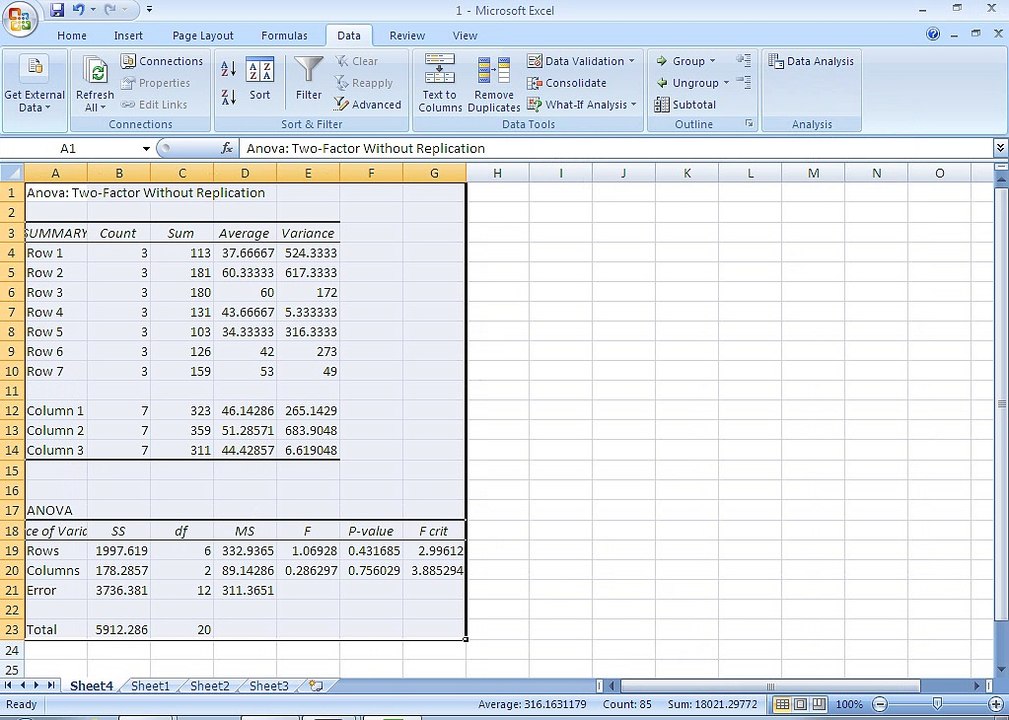The height and width of the screenshot is (720, 1009).
Task: Click the Sort A to Z icon
Action: 228,68
